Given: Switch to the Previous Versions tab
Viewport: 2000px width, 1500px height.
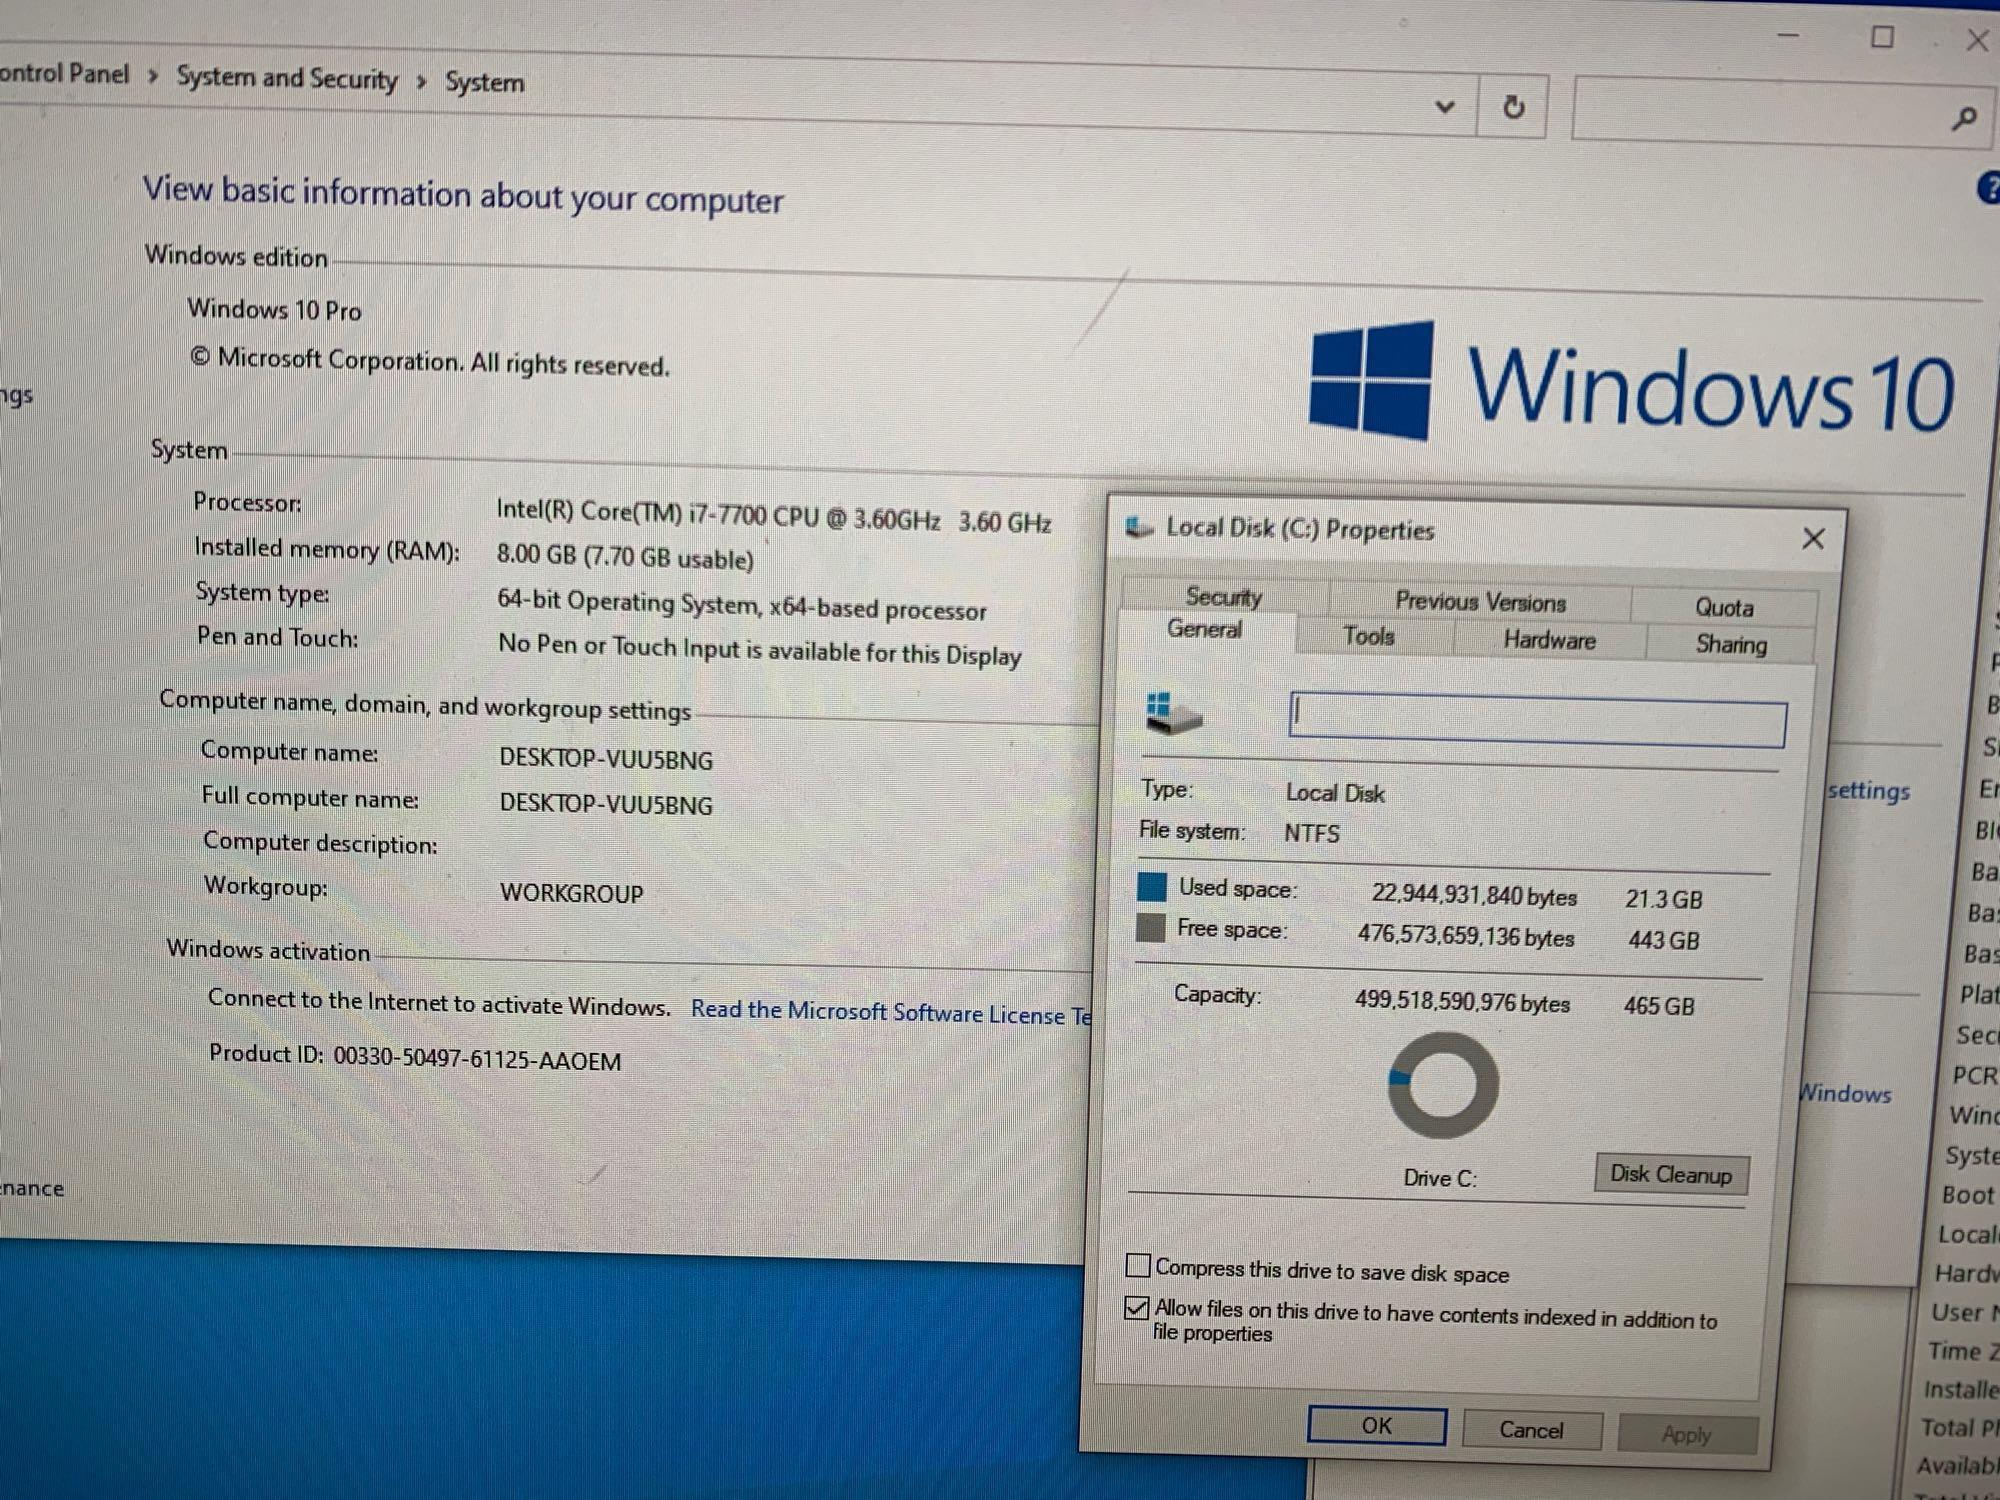Looking at the screenshot, I should (1480, 602).
